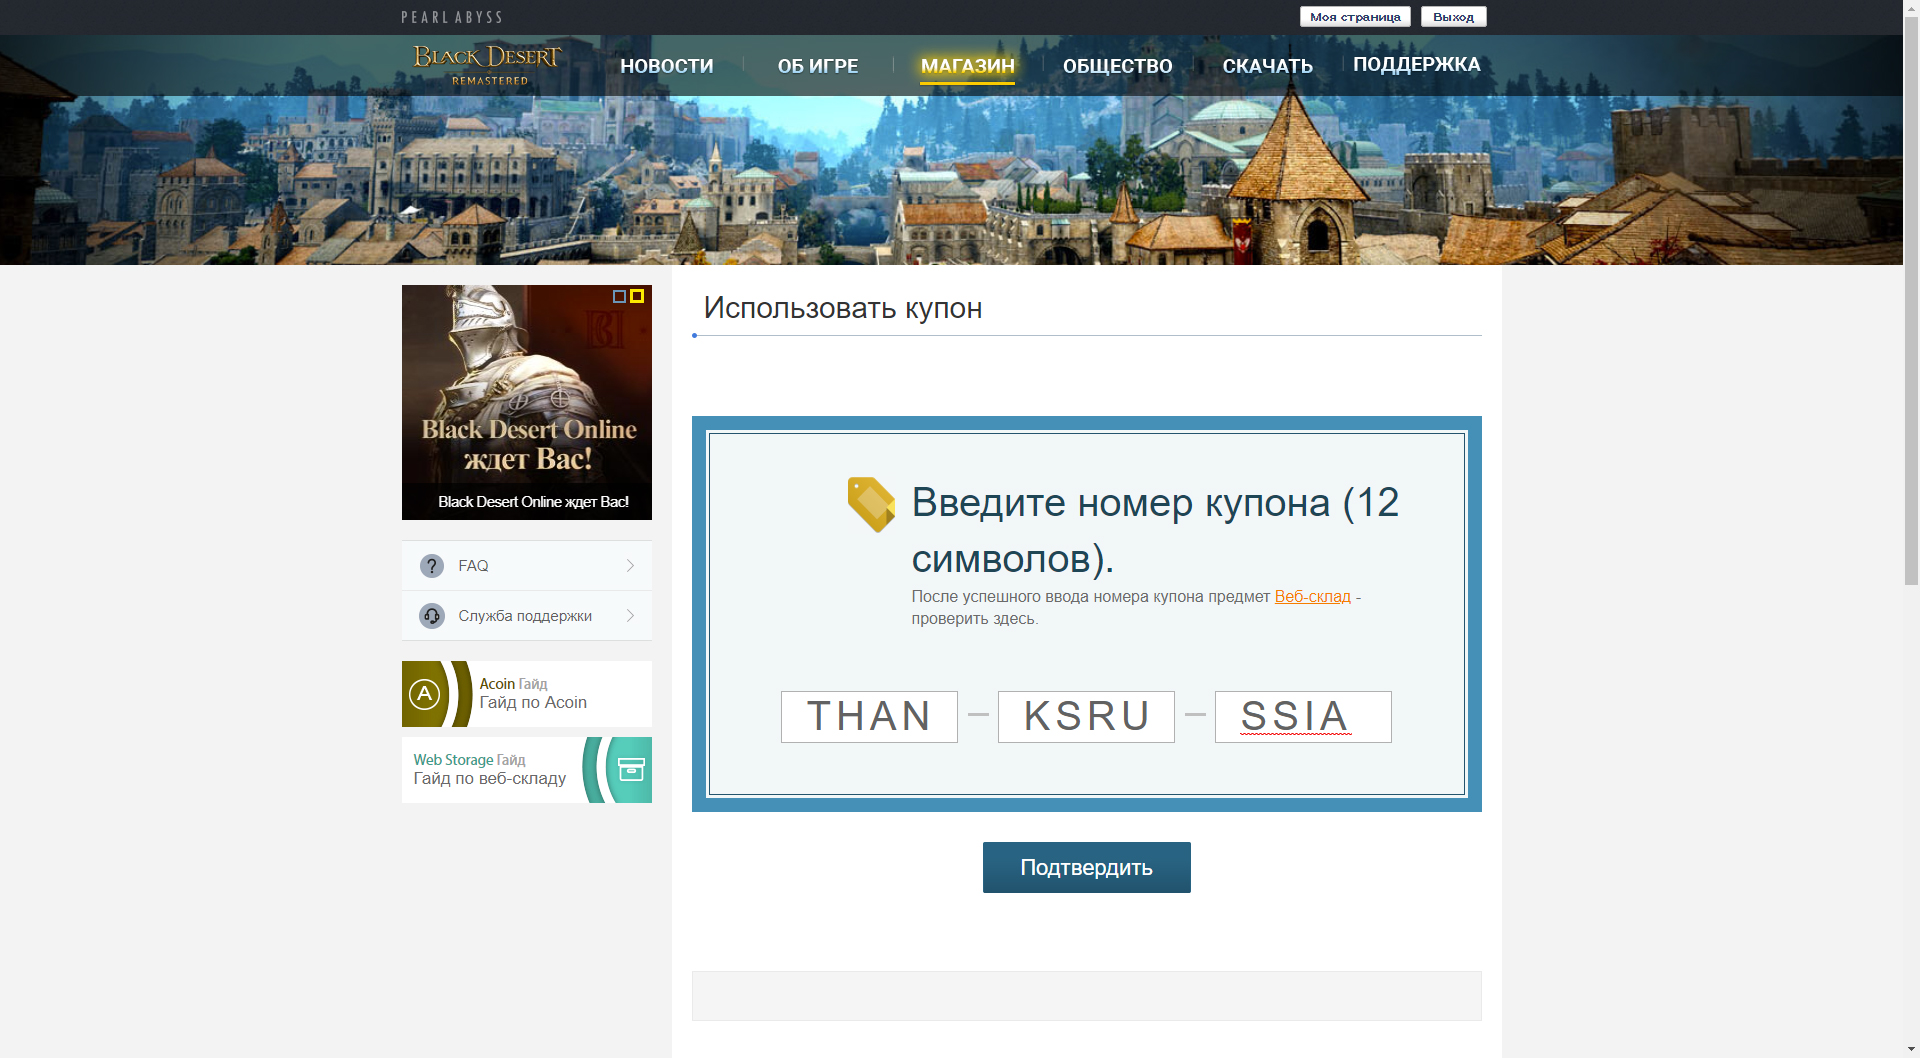Viewport: 1920px width, 1058px height.
Task: Open Гайд по веб-складу banner
Action: [x=527, y=770]
